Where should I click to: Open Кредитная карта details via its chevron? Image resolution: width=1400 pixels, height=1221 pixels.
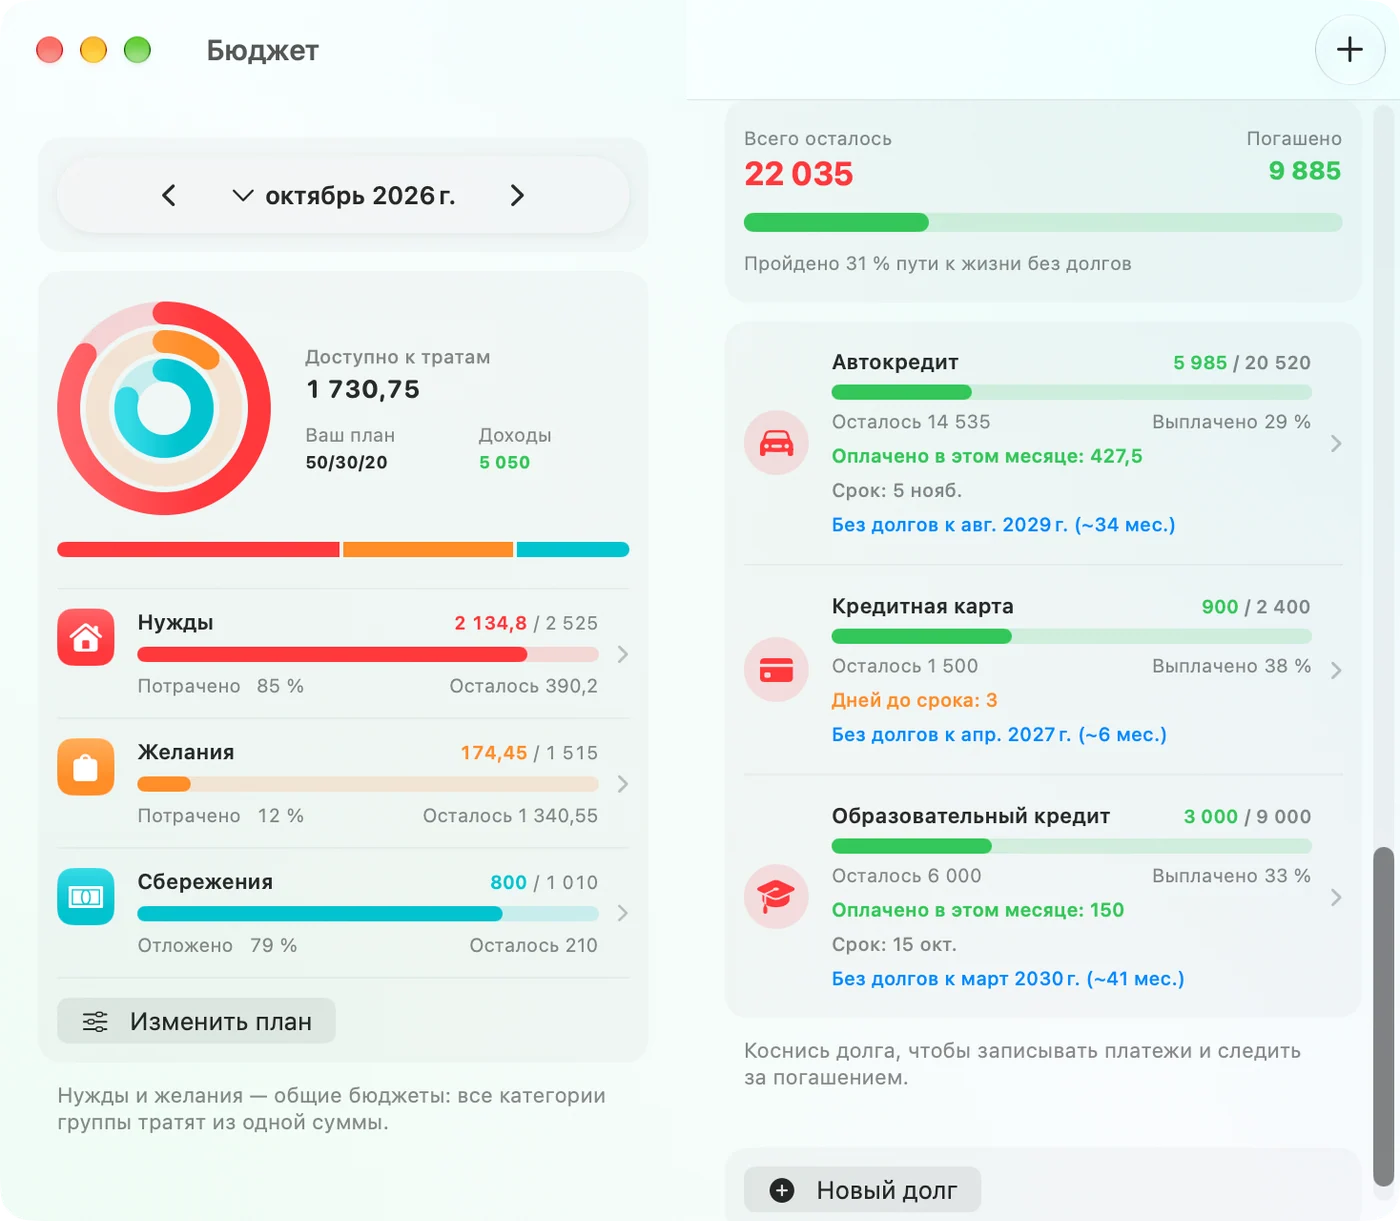[1336, 670]
